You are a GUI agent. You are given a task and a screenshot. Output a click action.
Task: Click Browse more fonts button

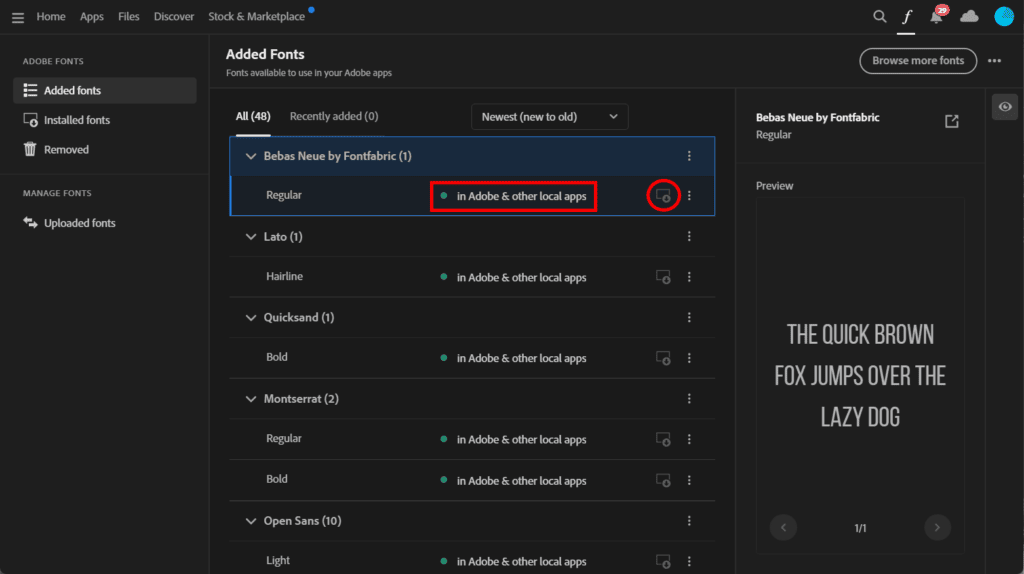click(x=917, y=61)
